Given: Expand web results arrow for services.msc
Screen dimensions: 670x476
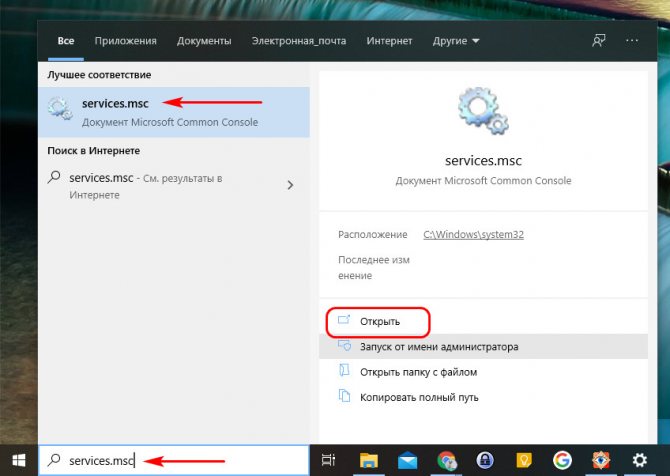Looking at the screenshot, I should [291, 185].
